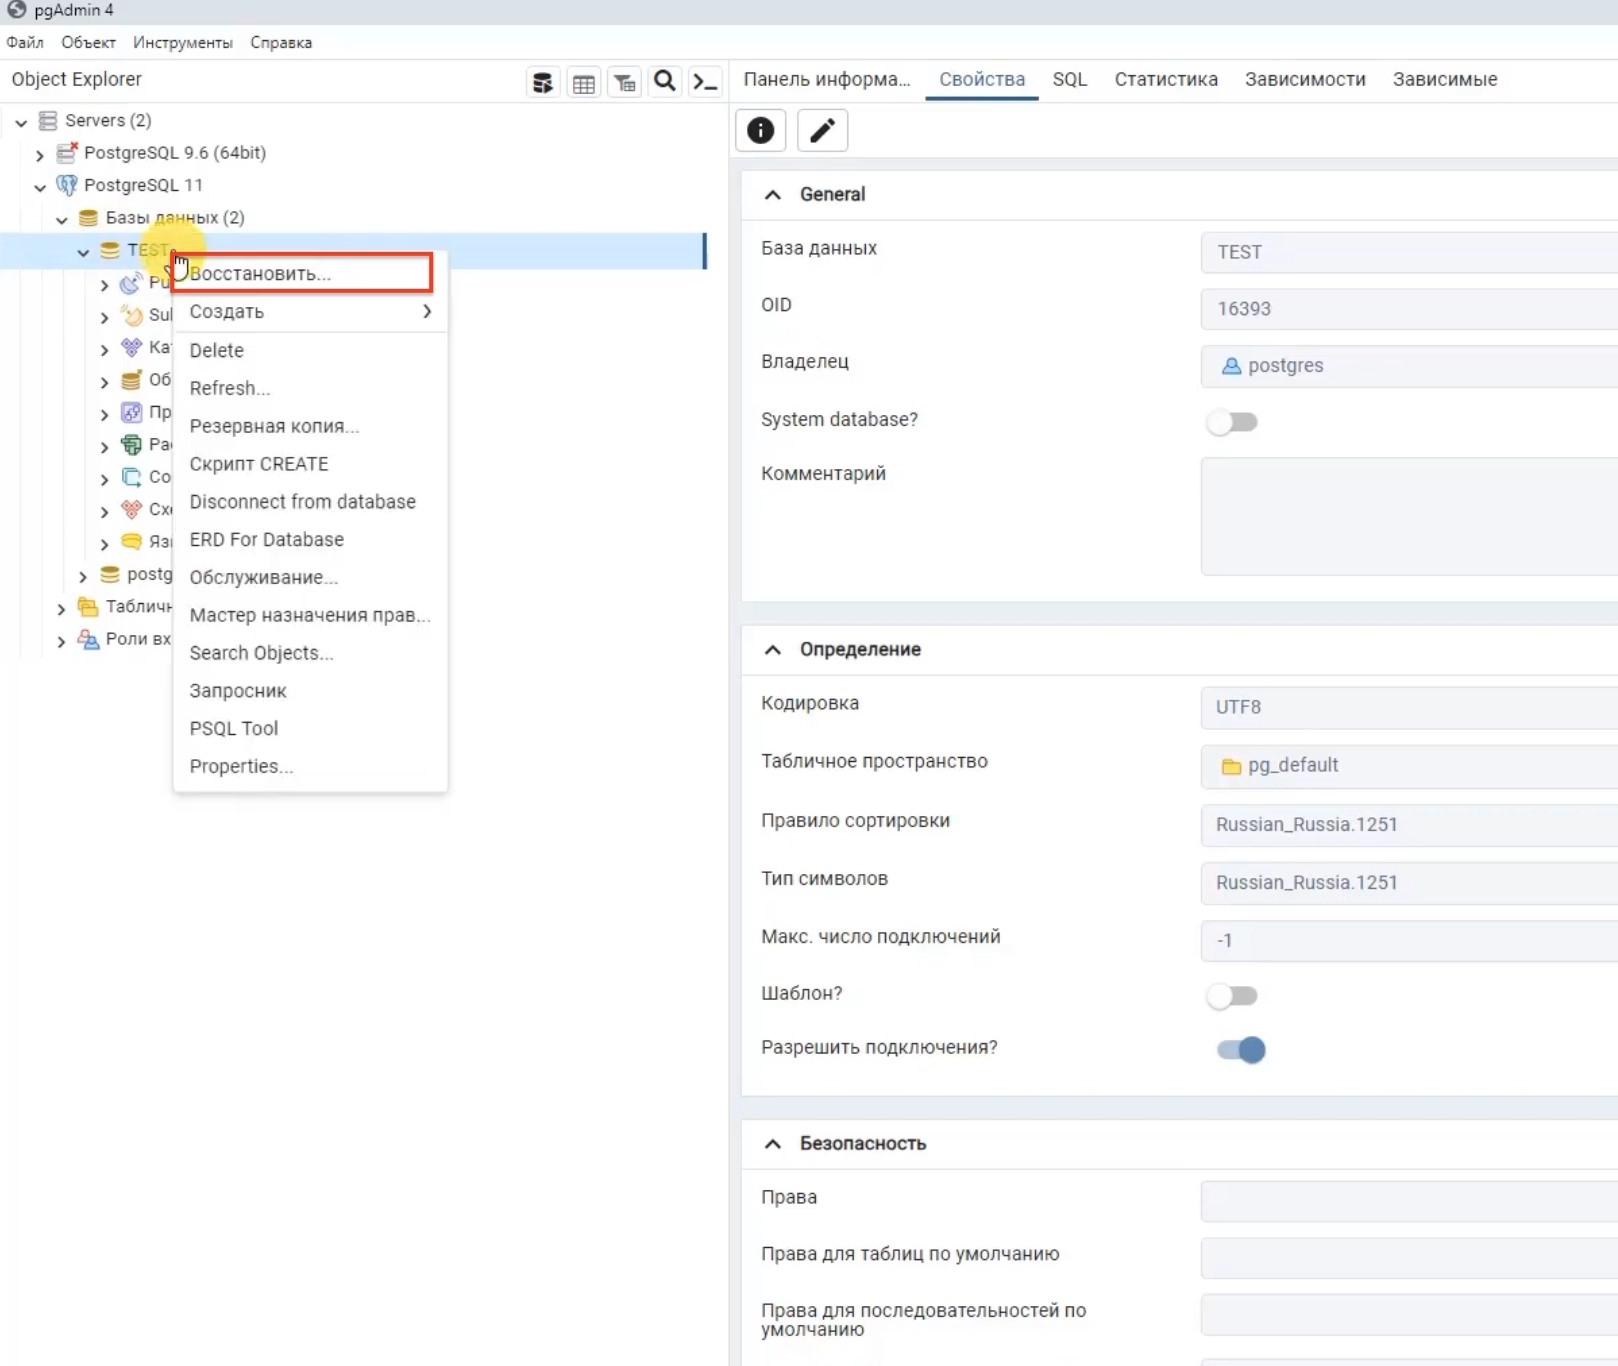Click the table view icon in the toolbar

[584, 81]
